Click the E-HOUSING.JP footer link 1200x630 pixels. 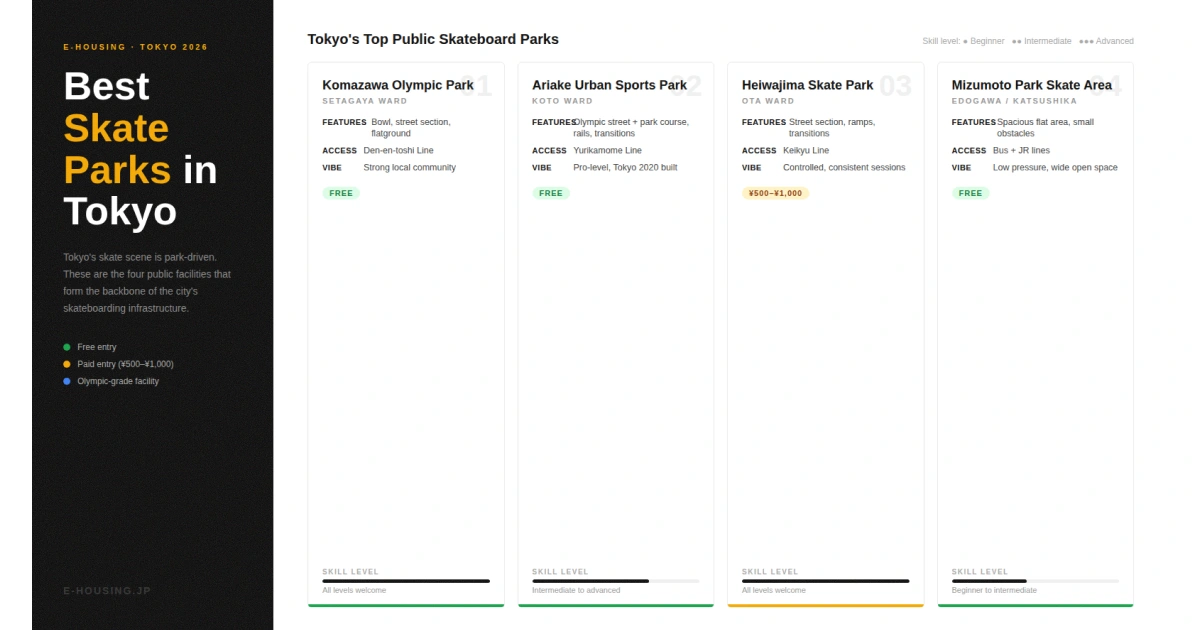click(107, 591)
